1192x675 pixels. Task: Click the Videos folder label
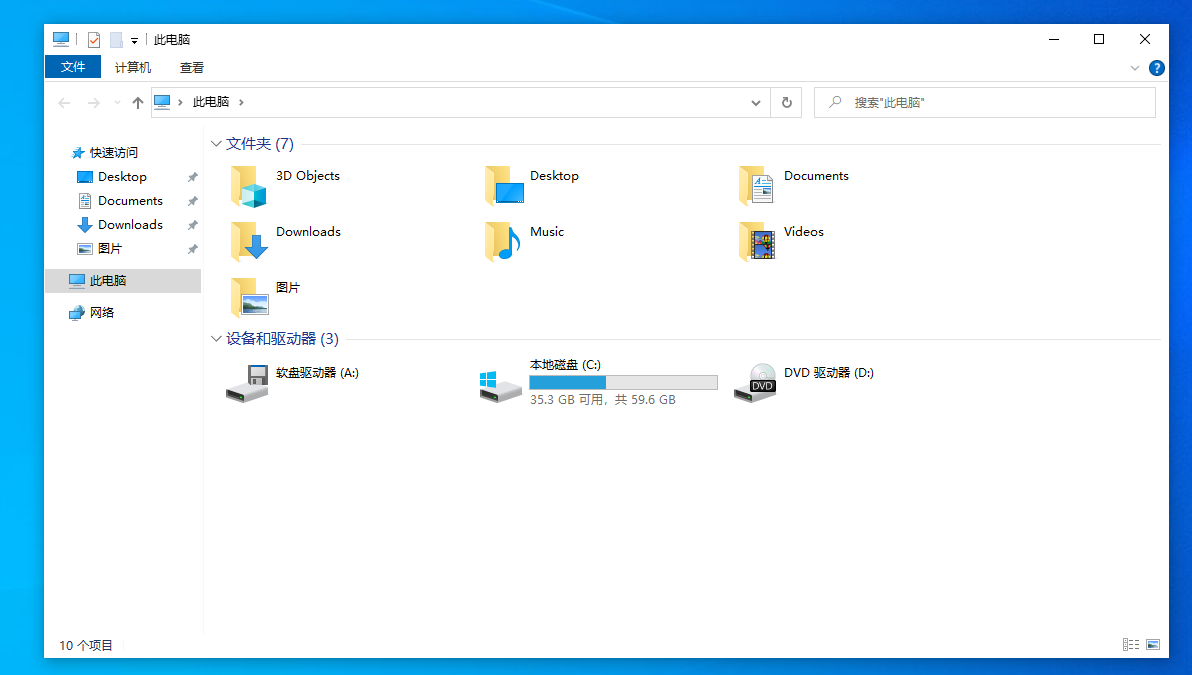click(804, 232)
